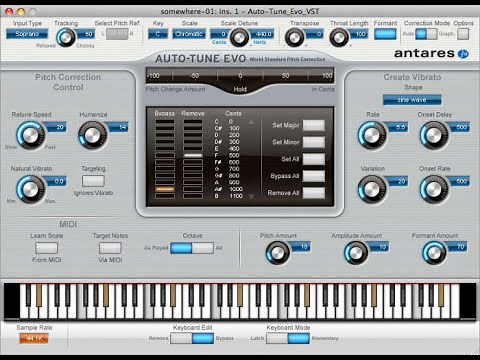Toggle Bypass for note G
The height and width of the screenshot is (360, 480).
pyautogui.click(x=165, y=169)
